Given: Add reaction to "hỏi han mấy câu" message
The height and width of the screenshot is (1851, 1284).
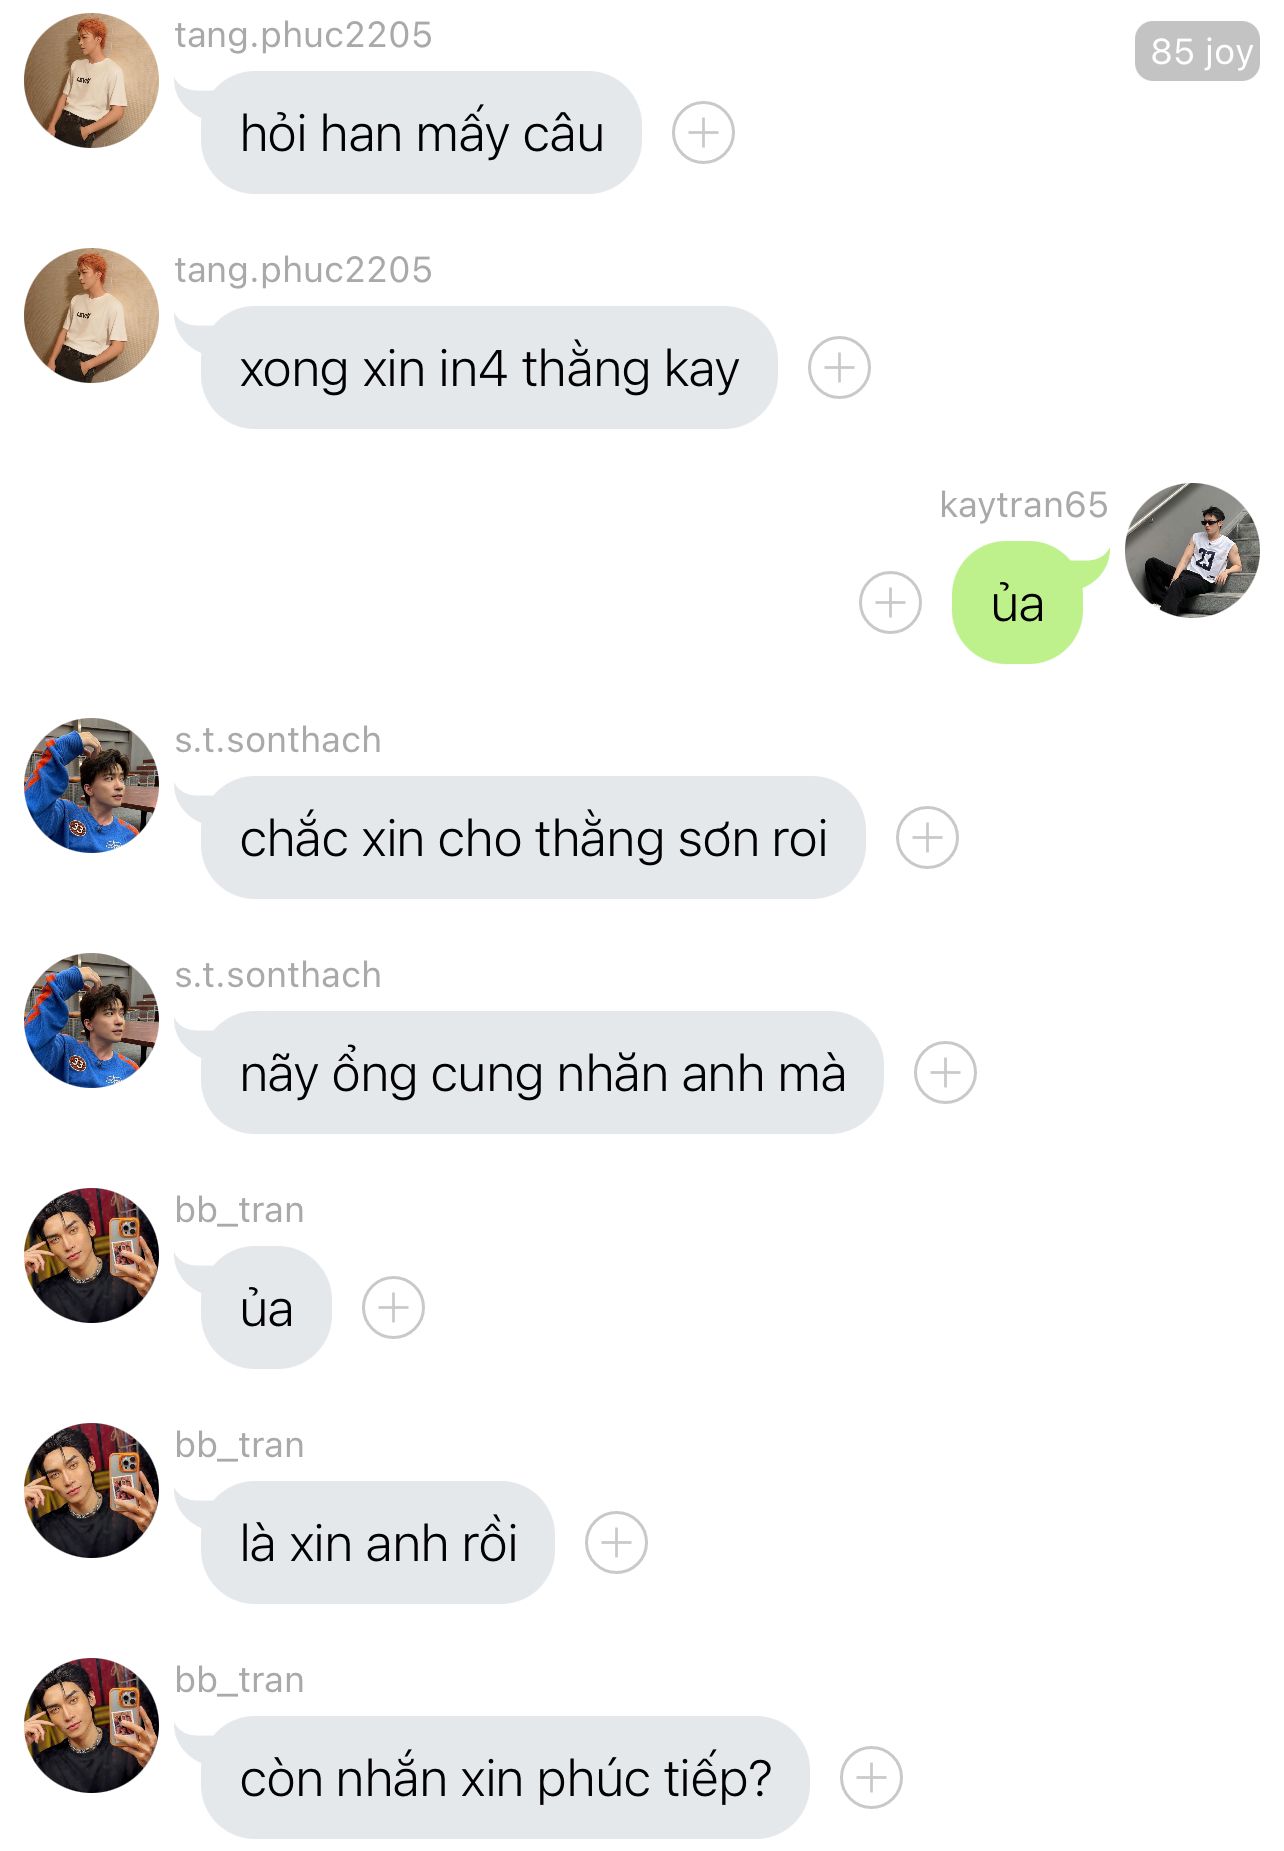Looking at the screenshot, I should (703, 132).
